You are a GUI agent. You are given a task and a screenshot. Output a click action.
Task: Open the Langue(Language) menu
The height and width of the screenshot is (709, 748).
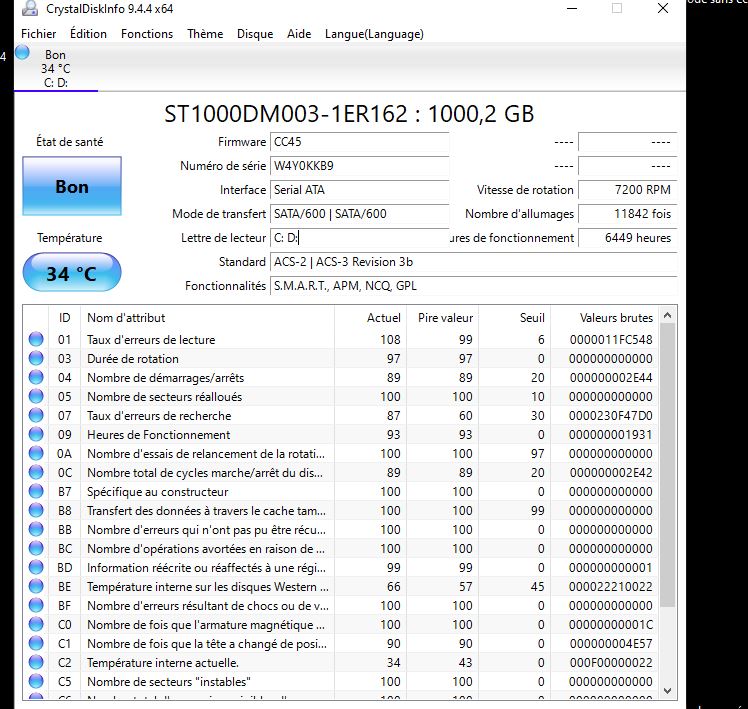click(374, 34)
